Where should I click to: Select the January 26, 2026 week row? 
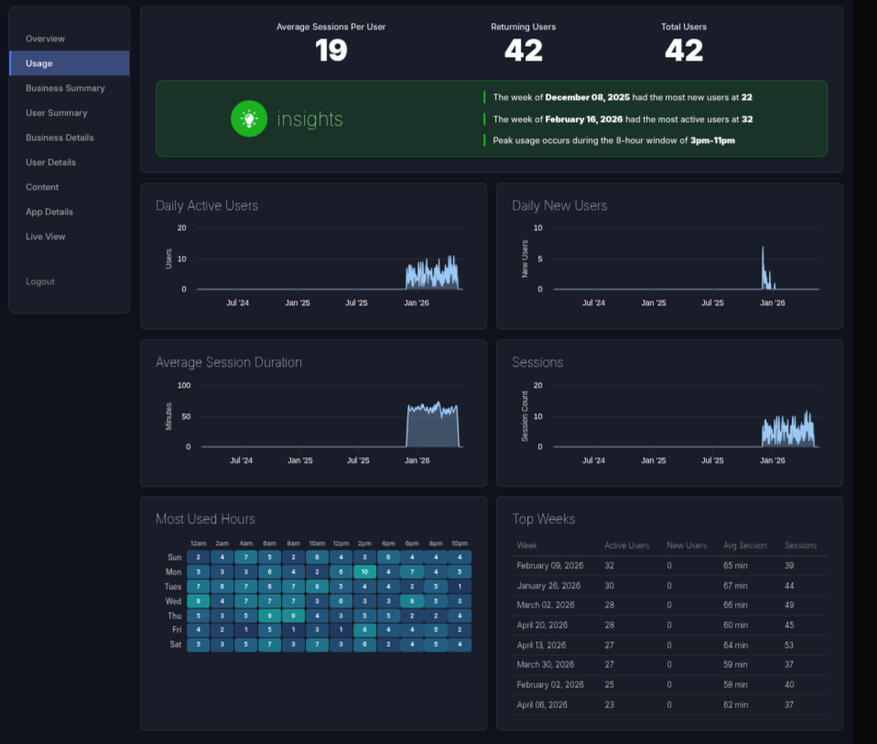point(669,586)
